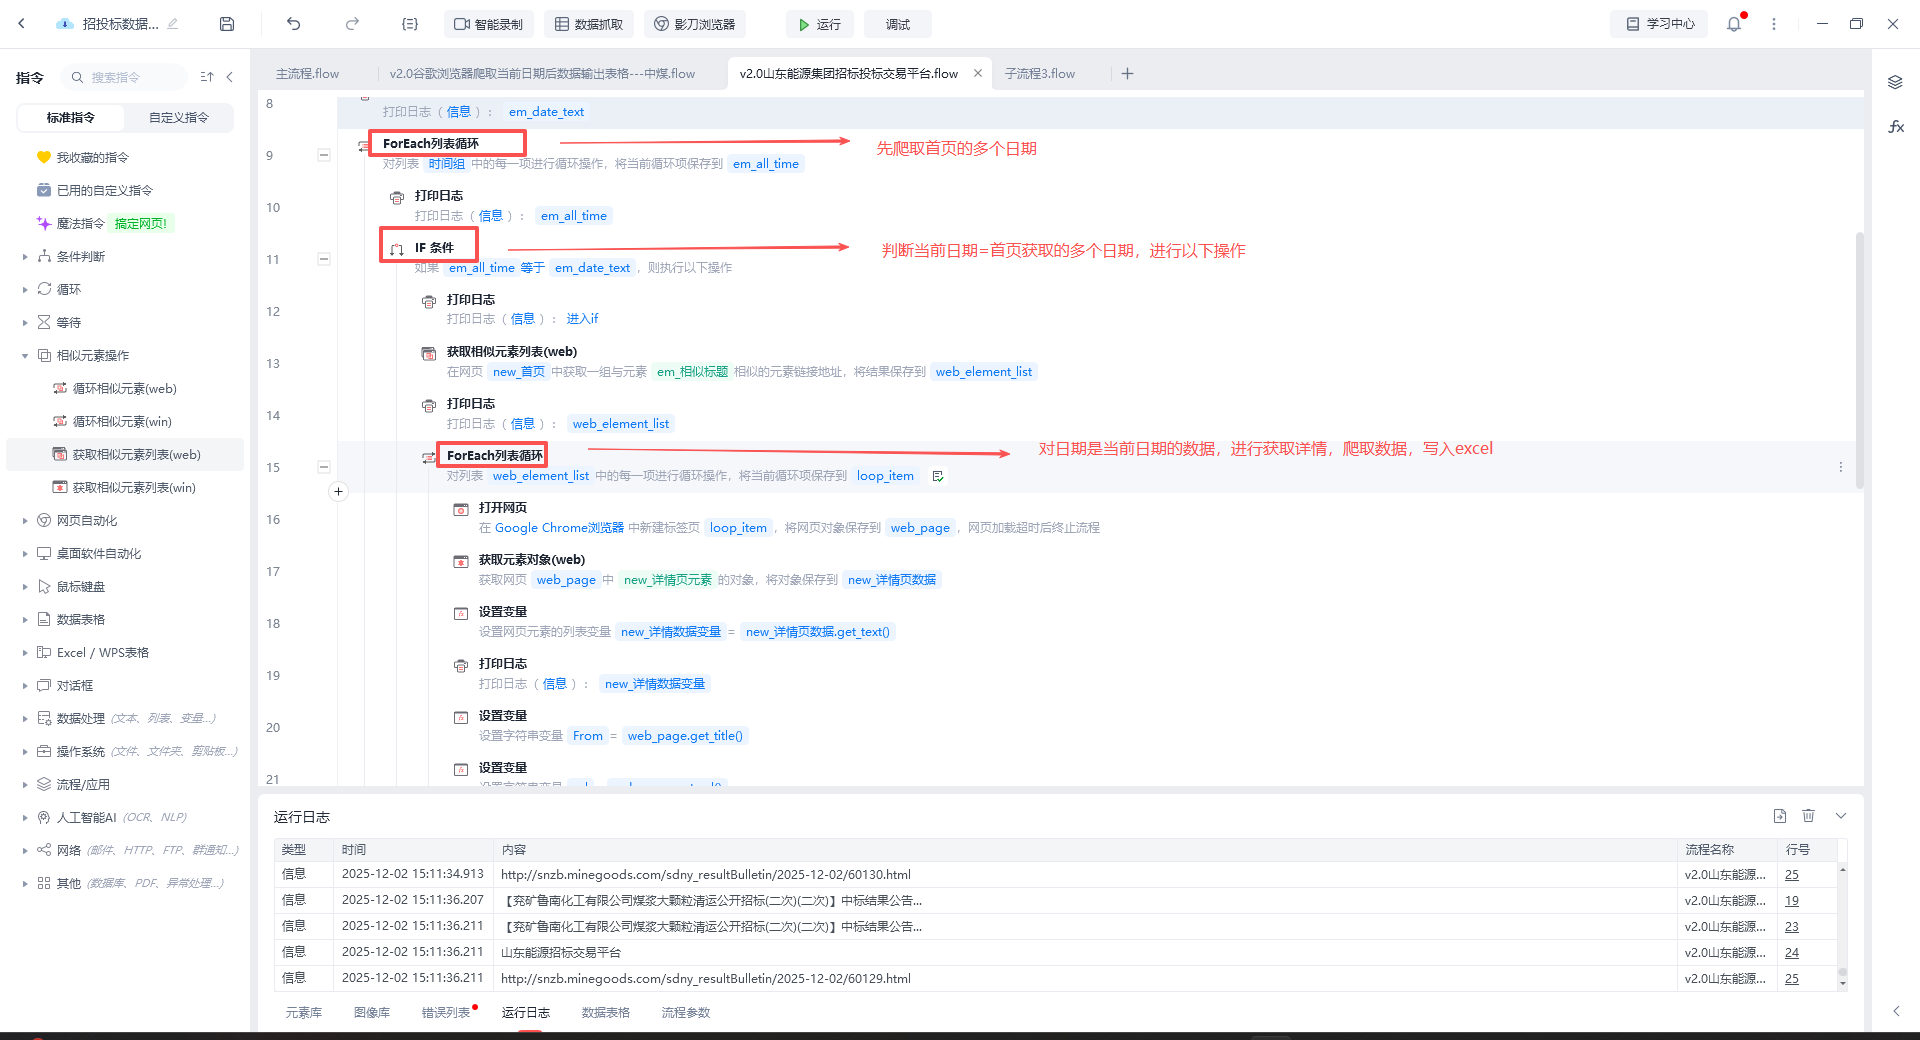Click the back arrow in the title bar
Viewport: 1920px width, 1040px height.
click(x=21, y=24)
